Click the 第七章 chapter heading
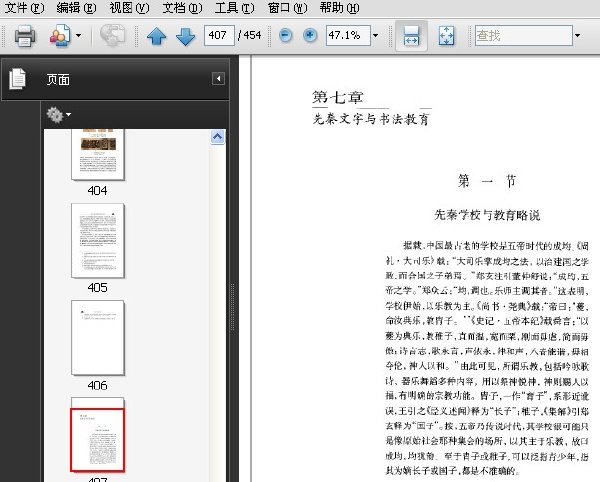Viewport: 600px width, 482px height. 338,97
